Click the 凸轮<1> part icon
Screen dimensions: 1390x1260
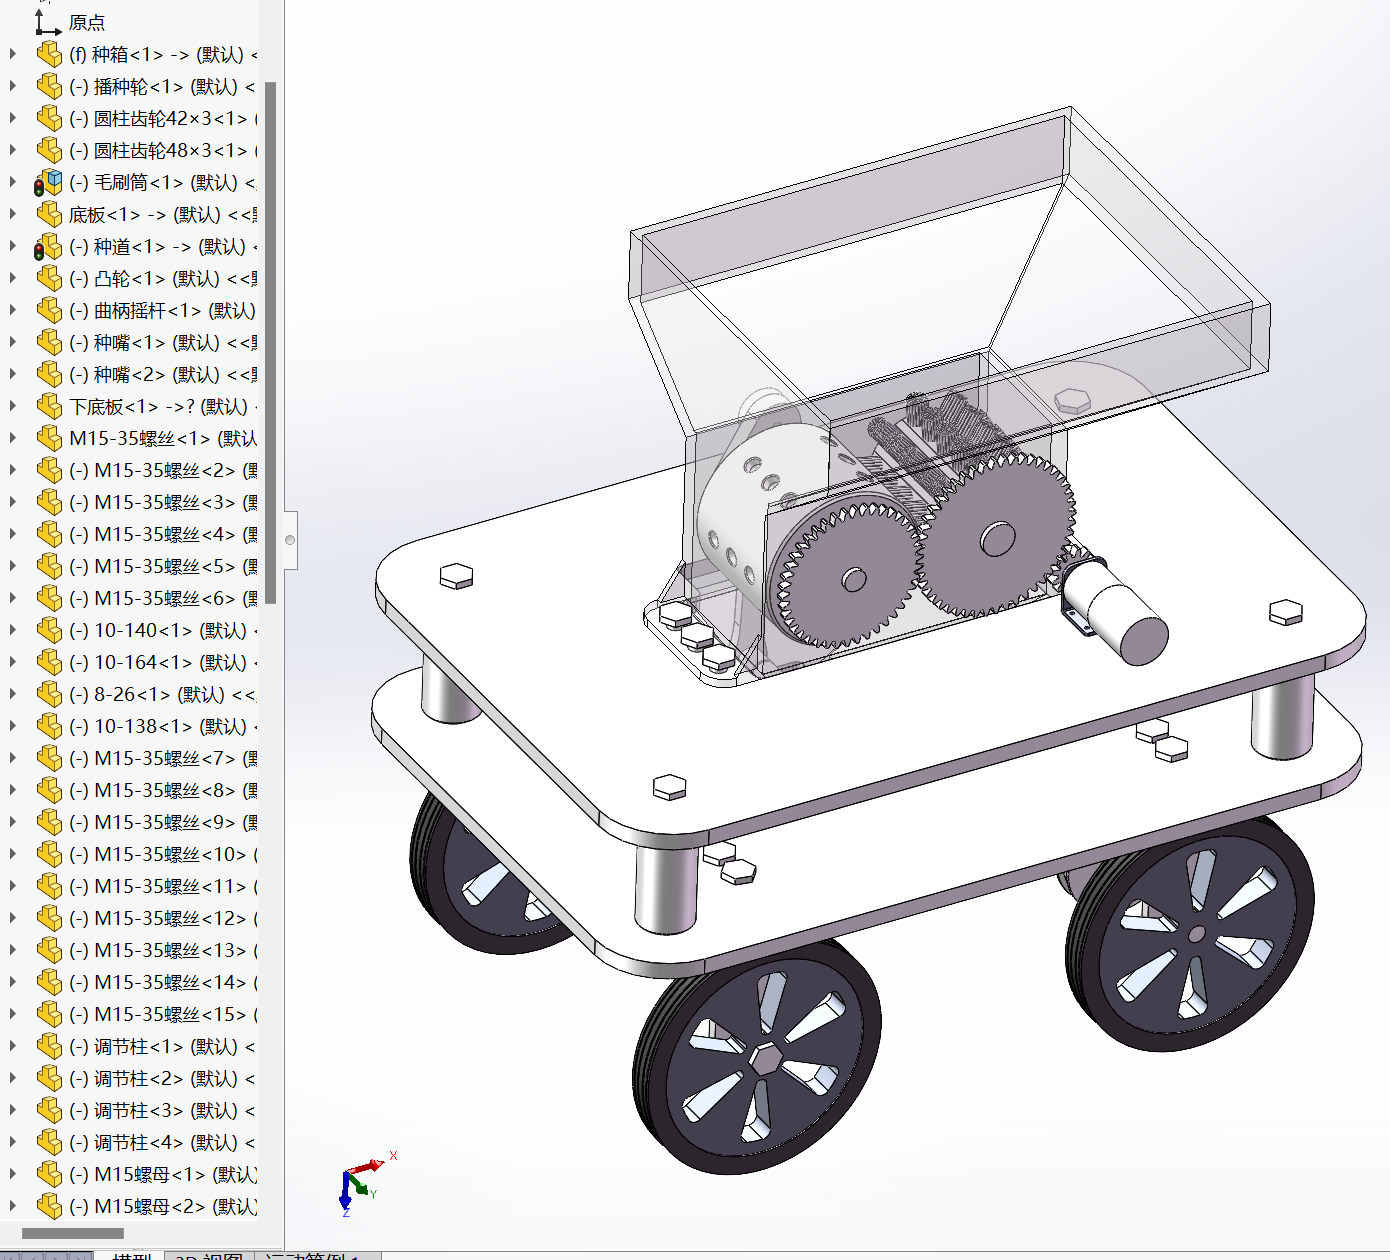(x=48, y=279)
